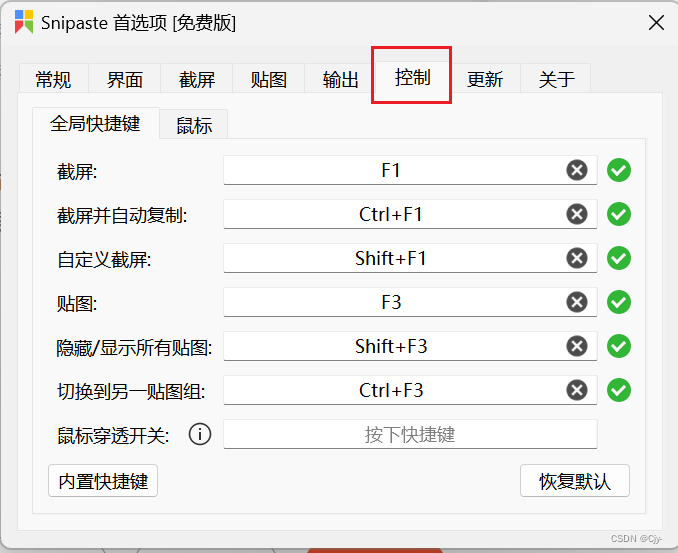Click the 截屏并自动复制 label
The image size is (678, 553).
coord(122,215)
